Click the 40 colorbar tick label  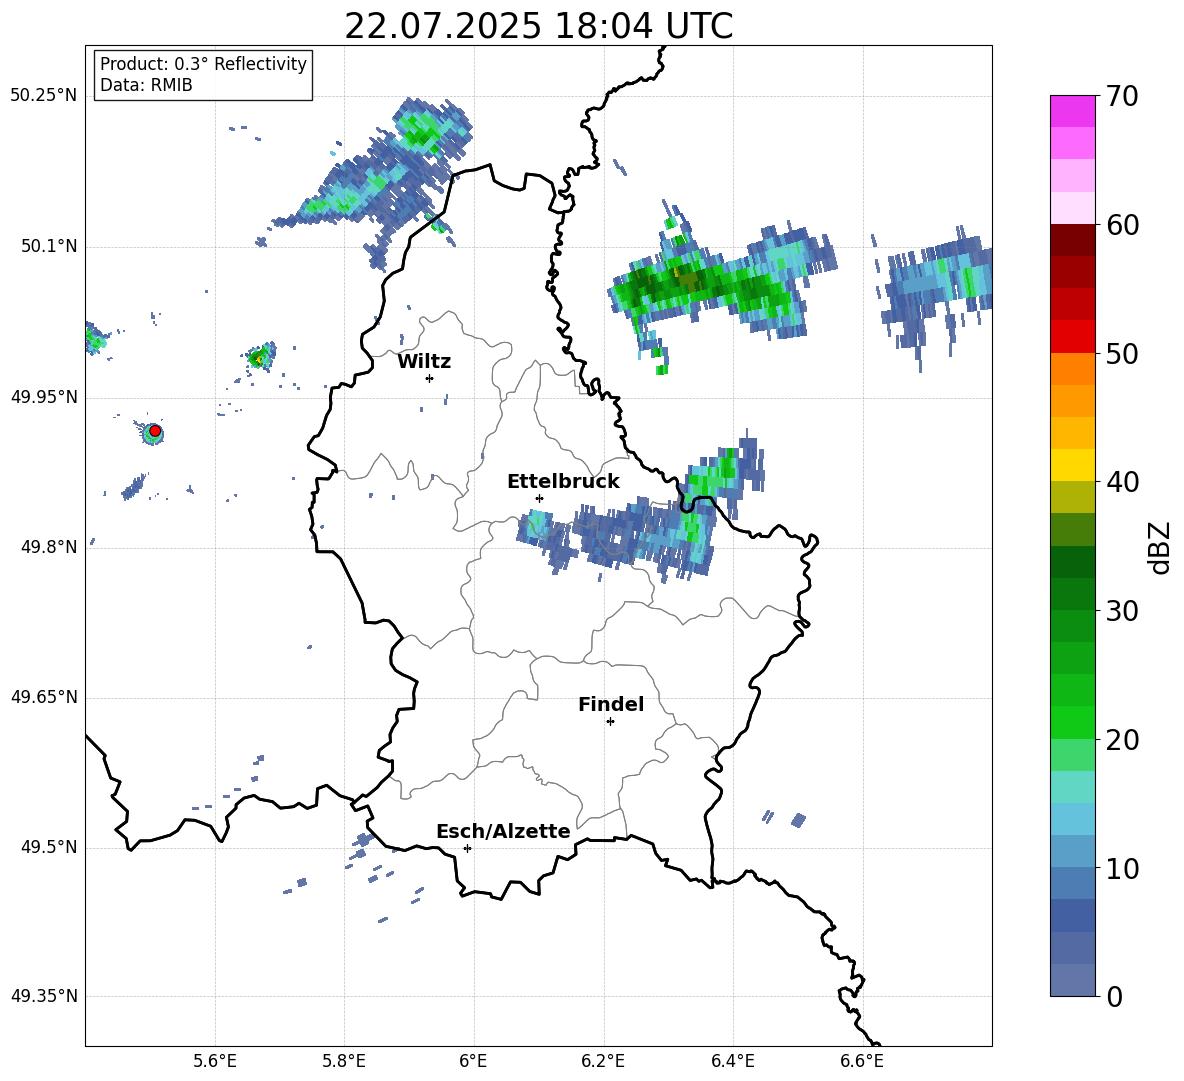tap(1122, 482)
